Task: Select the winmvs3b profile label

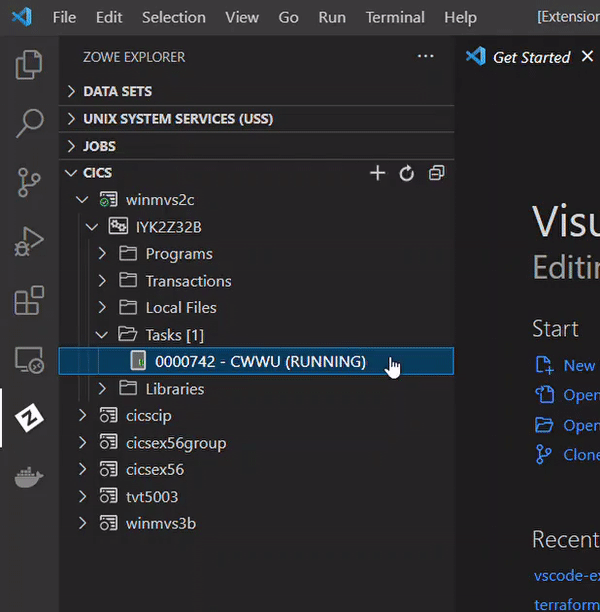Action: [161, 523]
